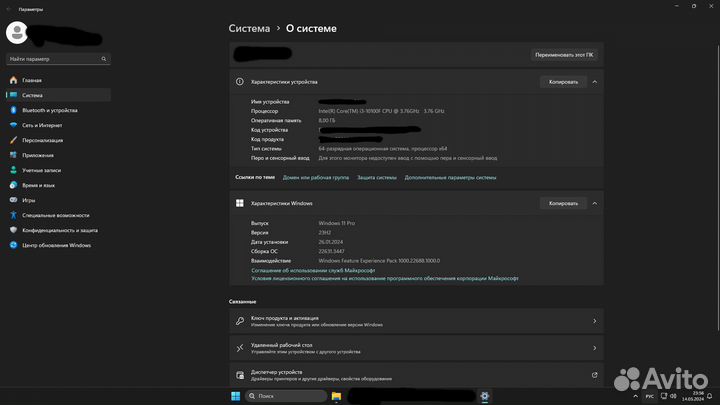The image size is (720, 405).
Task: Click the network tray icon
Action: (x=664, y=396)
